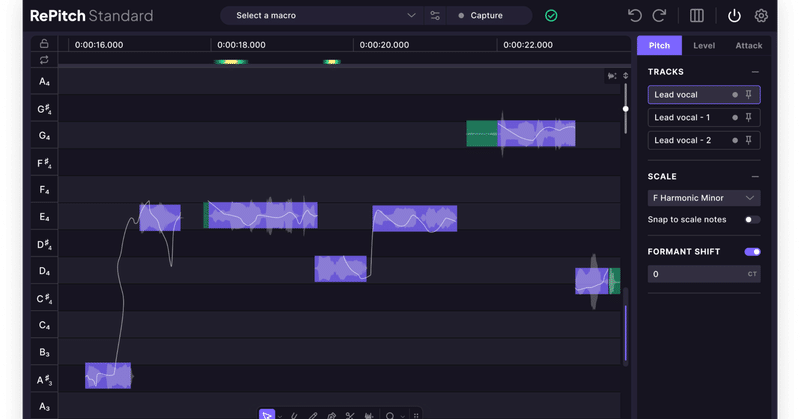
Task: Click the green checkmark status icon
Action: [551, 16]
